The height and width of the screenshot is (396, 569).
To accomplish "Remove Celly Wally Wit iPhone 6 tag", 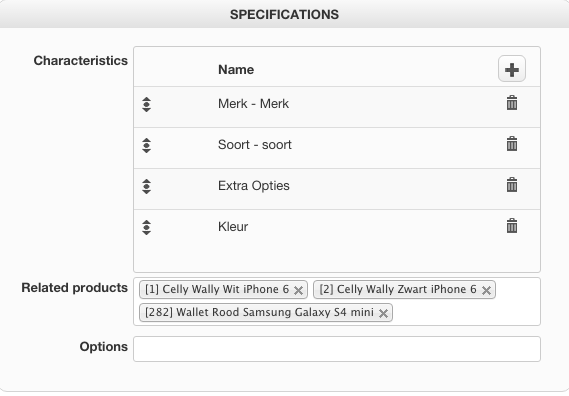I will 298,290.
